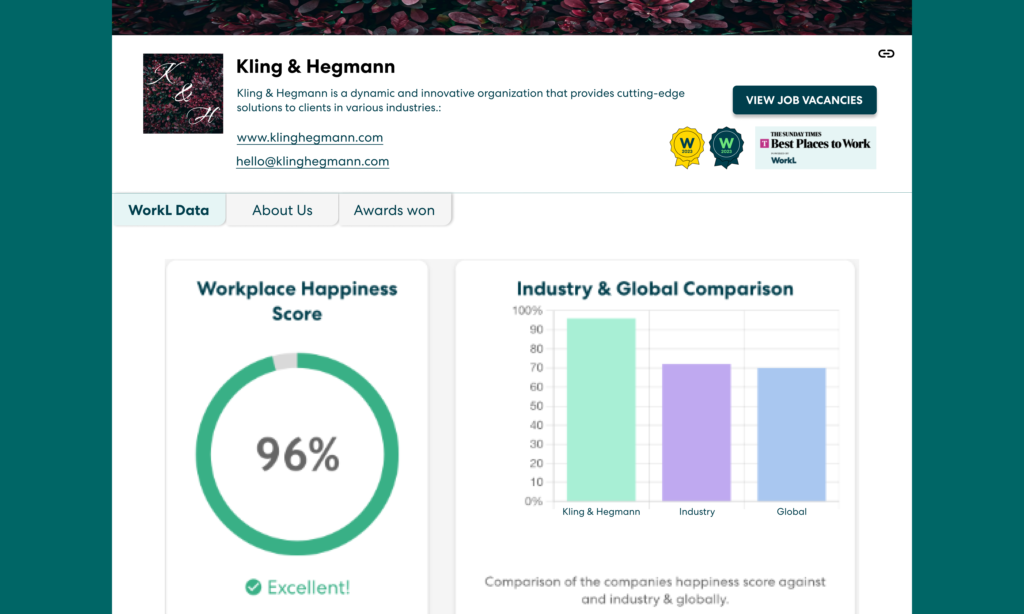Open the www.klinghegmann.com website link
The height and width of the screenshot is (614, 1024).
pyautogui.click(x=309, y=137)
